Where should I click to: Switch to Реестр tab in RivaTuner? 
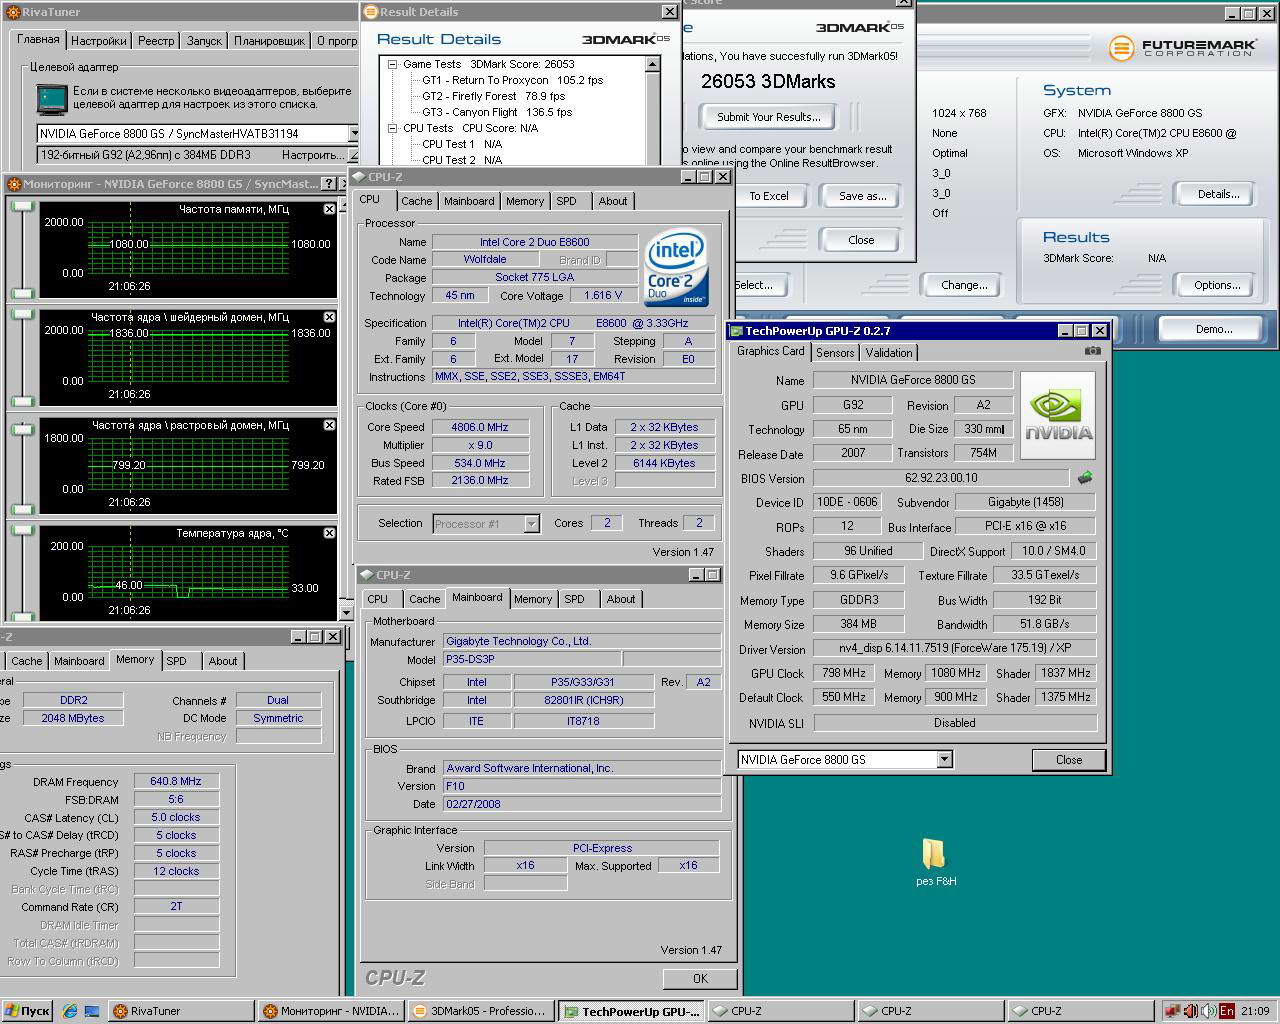(156, 41)
